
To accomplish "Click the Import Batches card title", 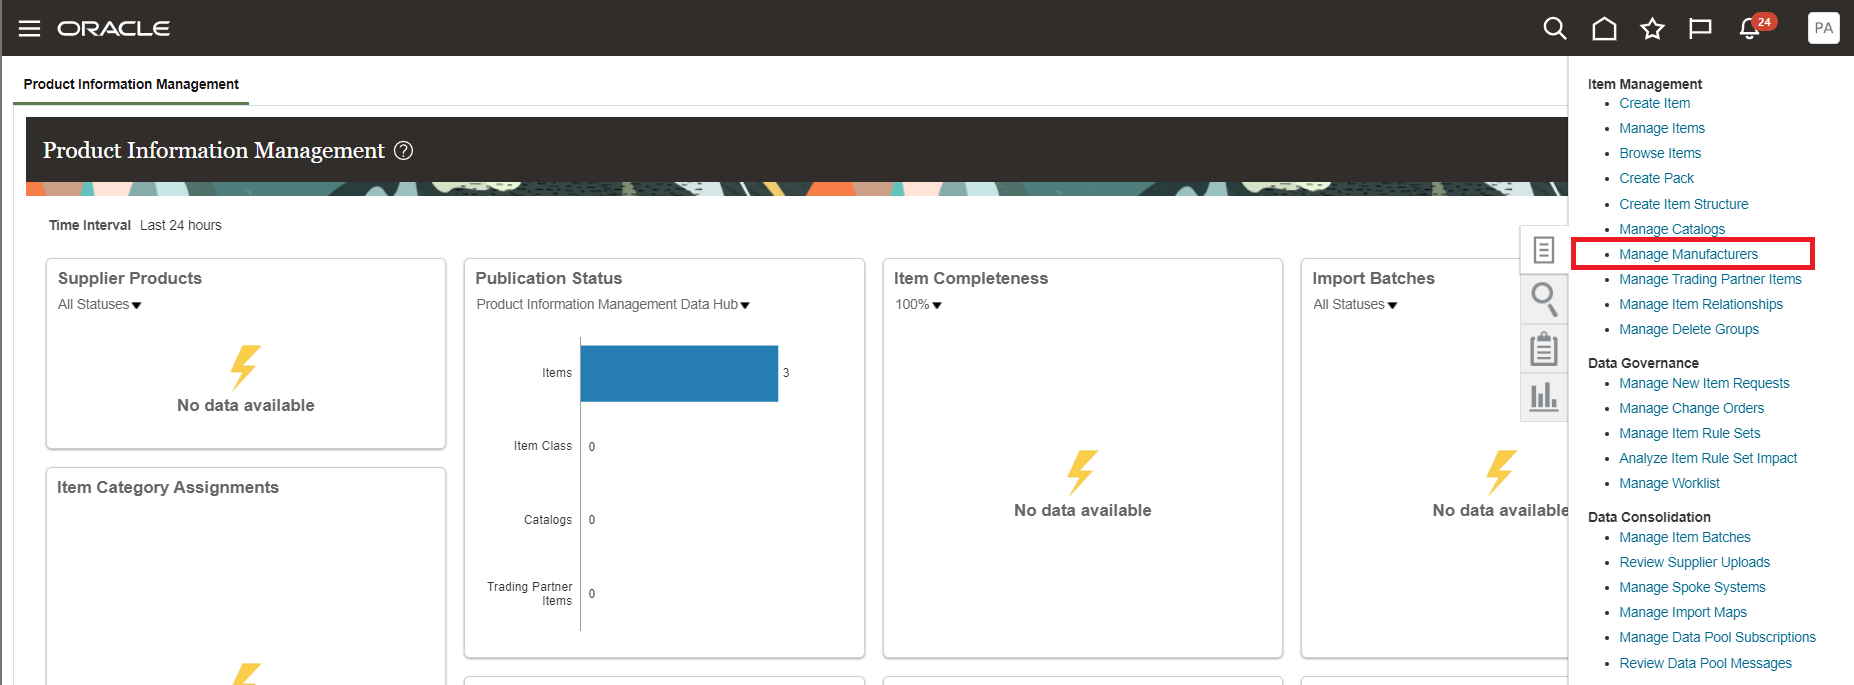I will (1373, 278).
